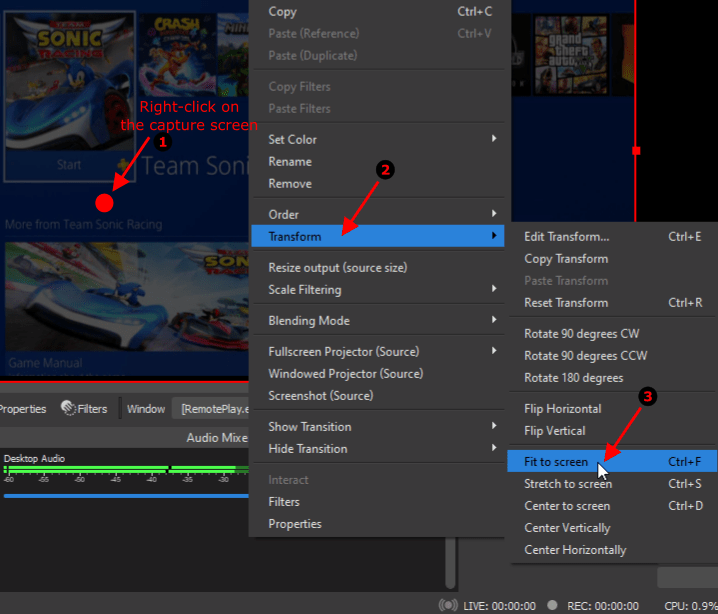Select Remove in the context menu
Viewport: 718px width, 614px height.
[x=378, y=184]
